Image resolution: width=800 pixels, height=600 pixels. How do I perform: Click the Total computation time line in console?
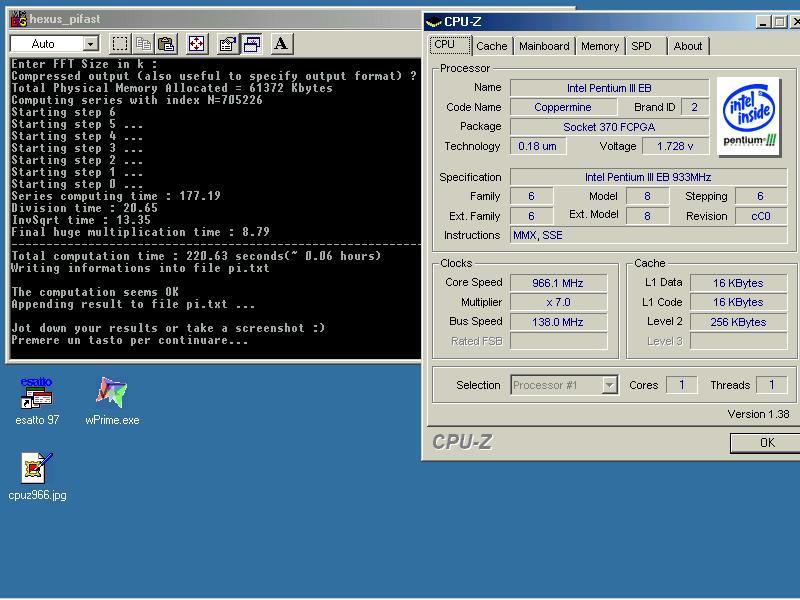click(x=196, y=256)
